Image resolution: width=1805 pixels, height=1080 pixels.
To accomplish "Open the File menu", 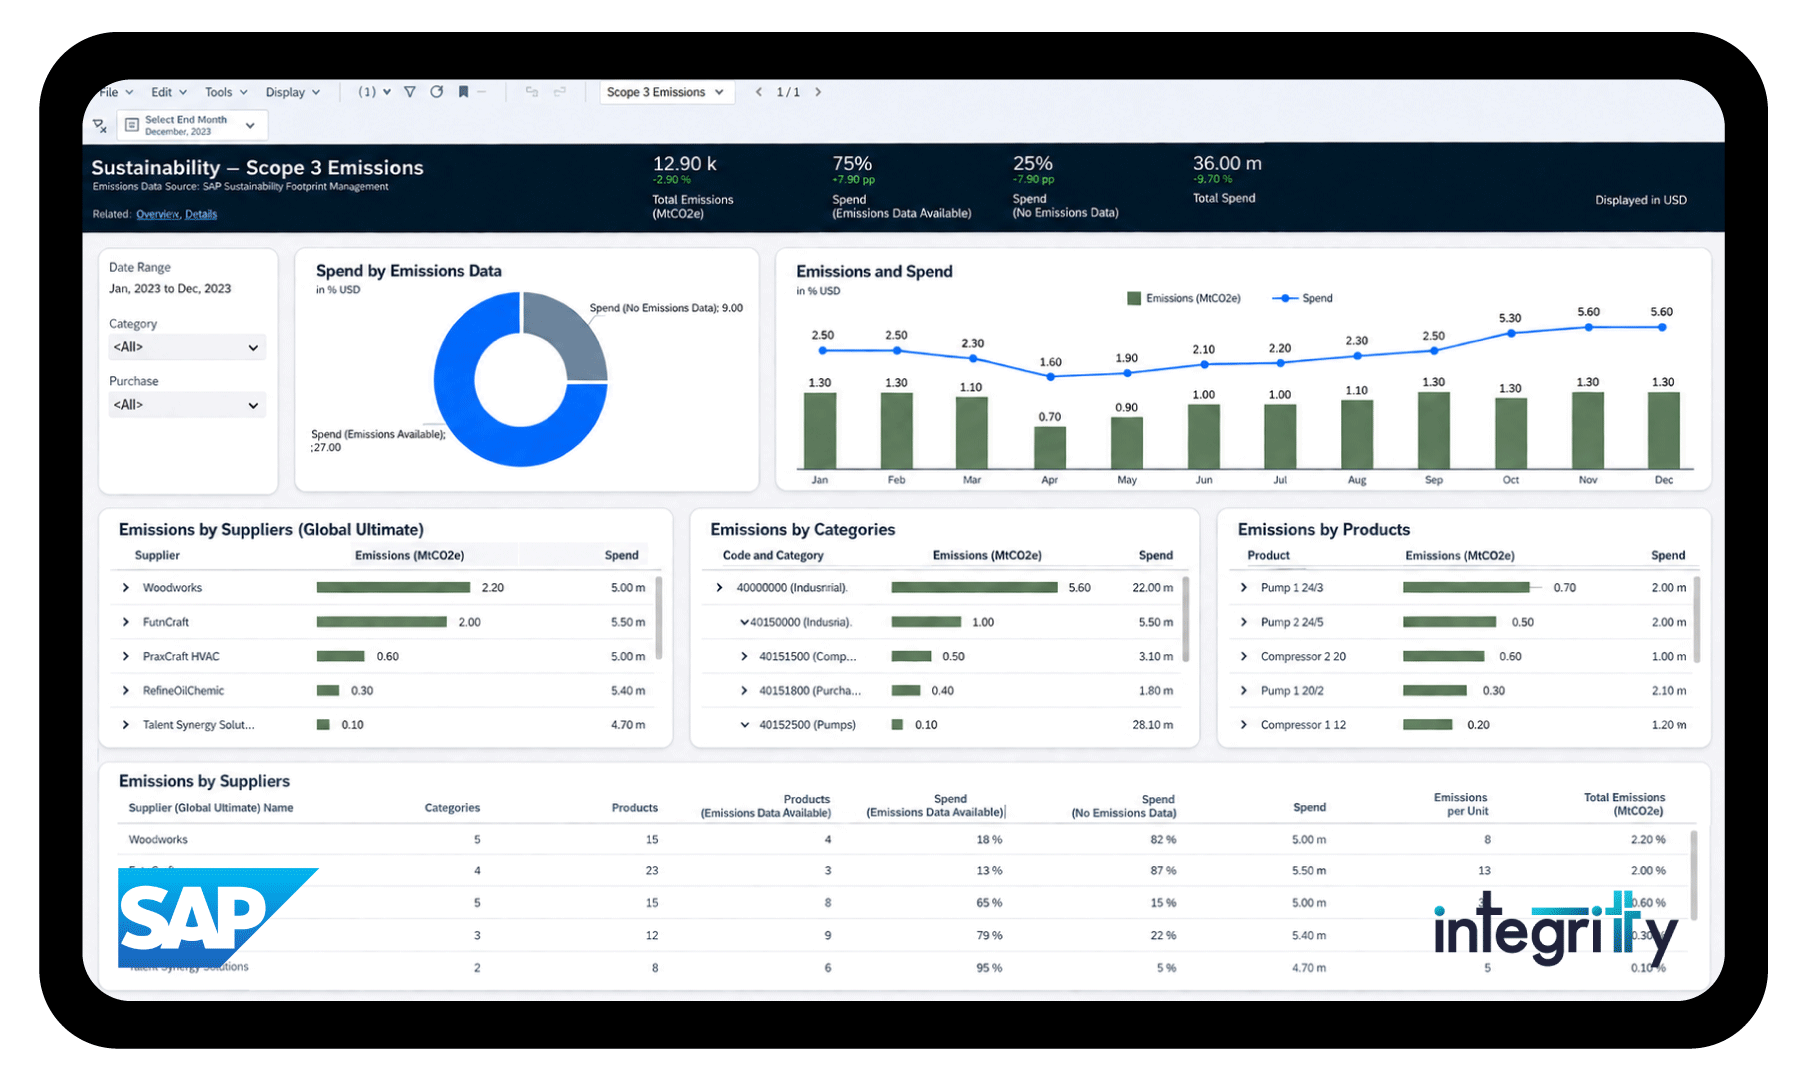I will point(116,92).
